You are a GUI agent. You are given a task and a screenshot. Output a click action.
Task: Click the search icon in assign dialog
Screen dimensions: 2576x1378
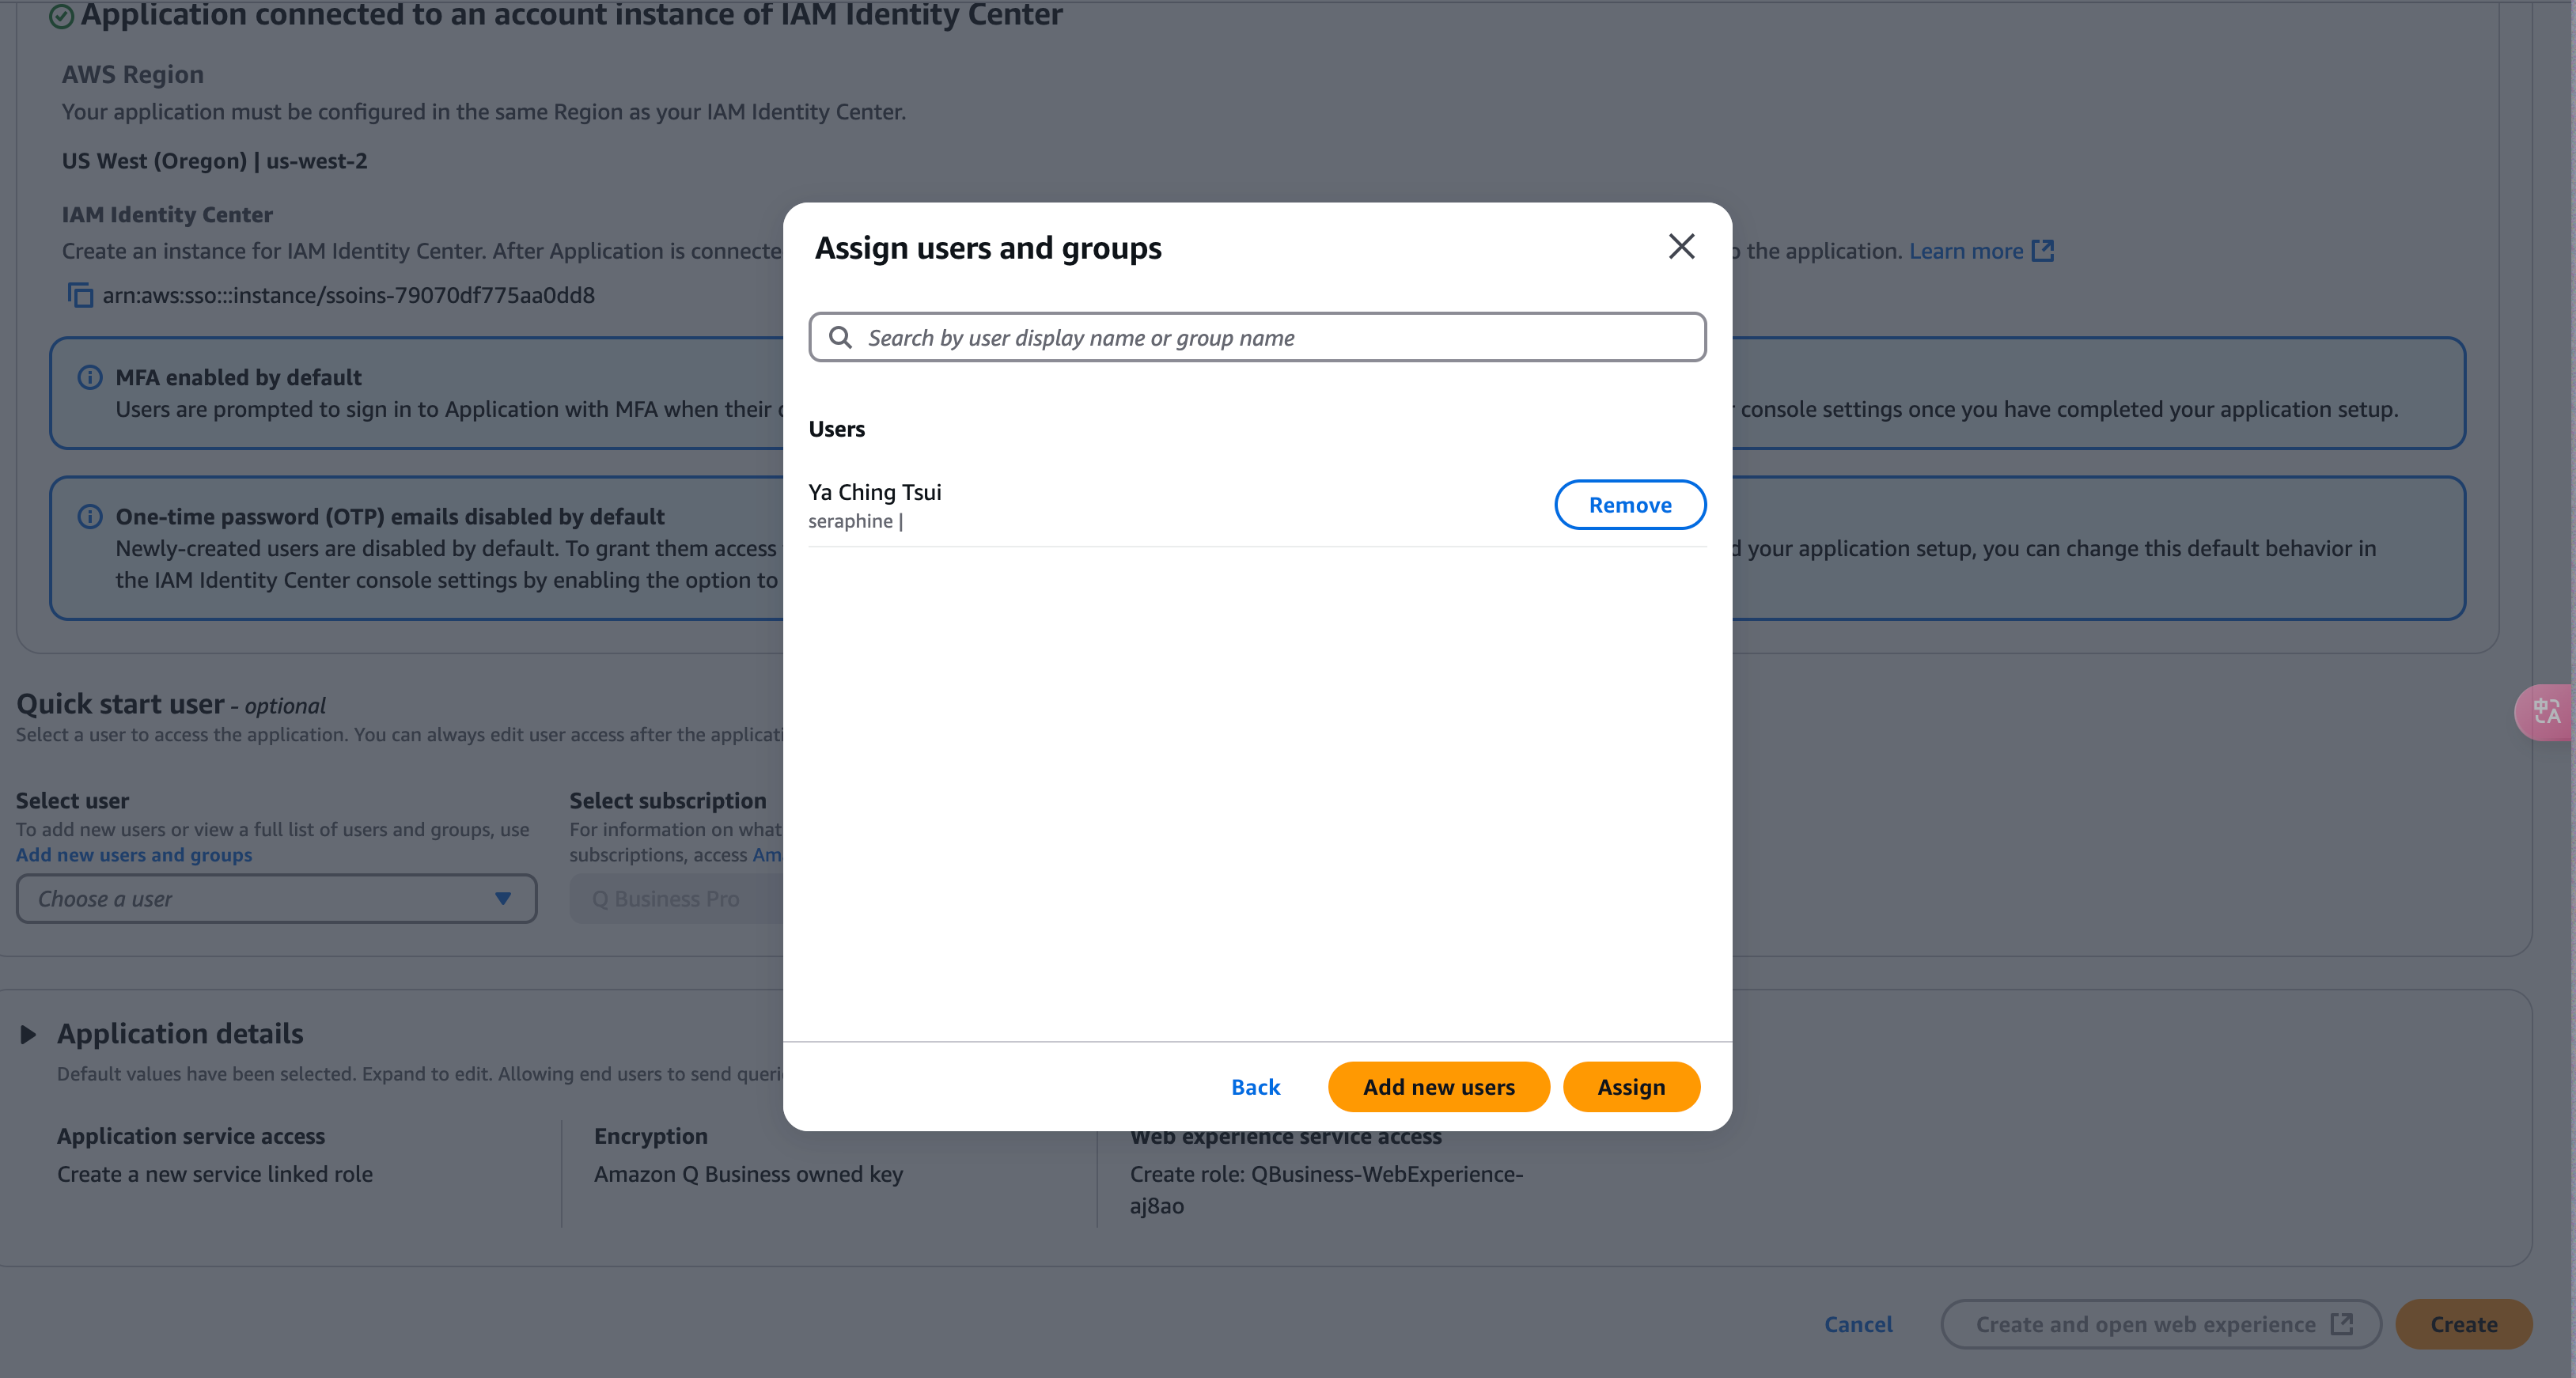point(842,335)
